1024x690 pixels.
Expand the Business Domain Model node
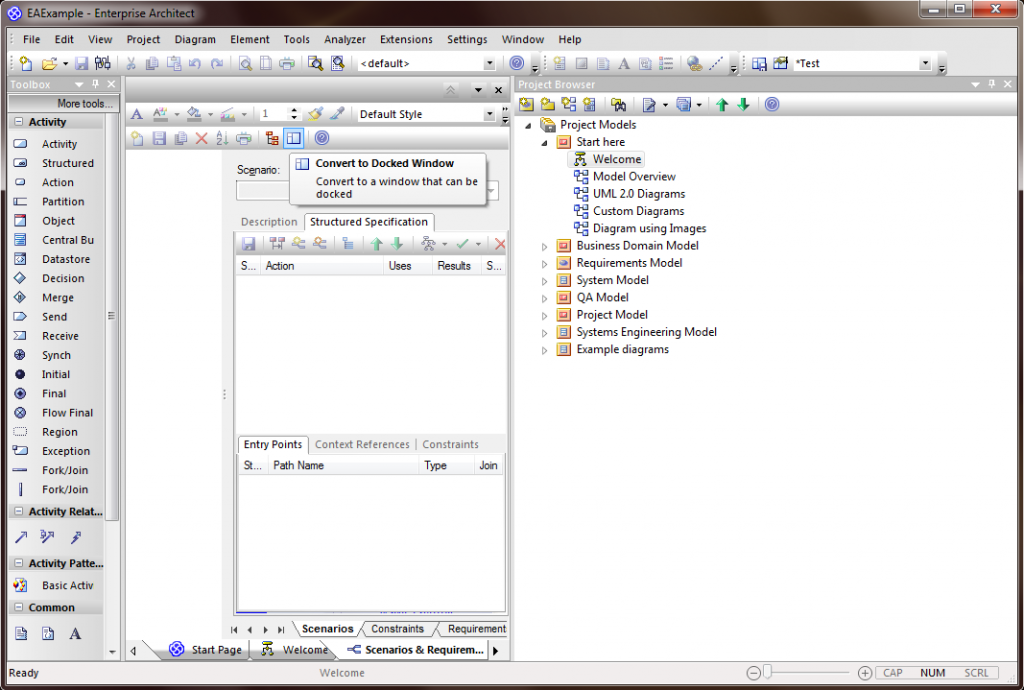(x=545, y=247)
